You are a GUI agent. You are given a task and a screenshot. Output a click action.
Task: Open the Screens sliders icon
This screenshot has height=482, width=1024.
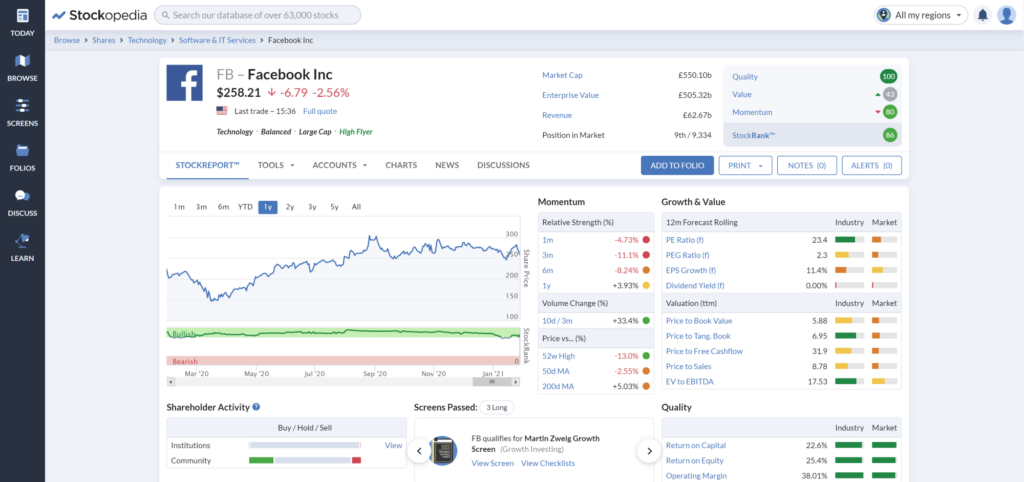(22, 106)
